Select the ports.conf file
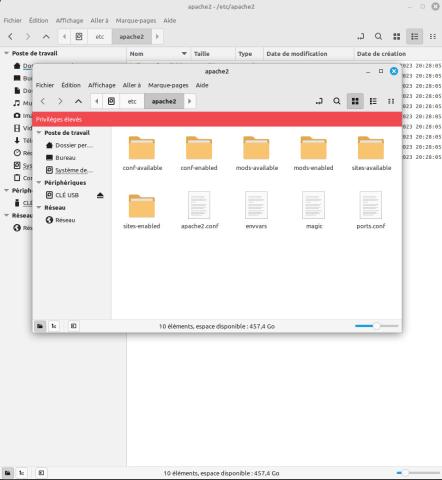The height and width of the screenshot is (480, 442). tap(371, 211)
